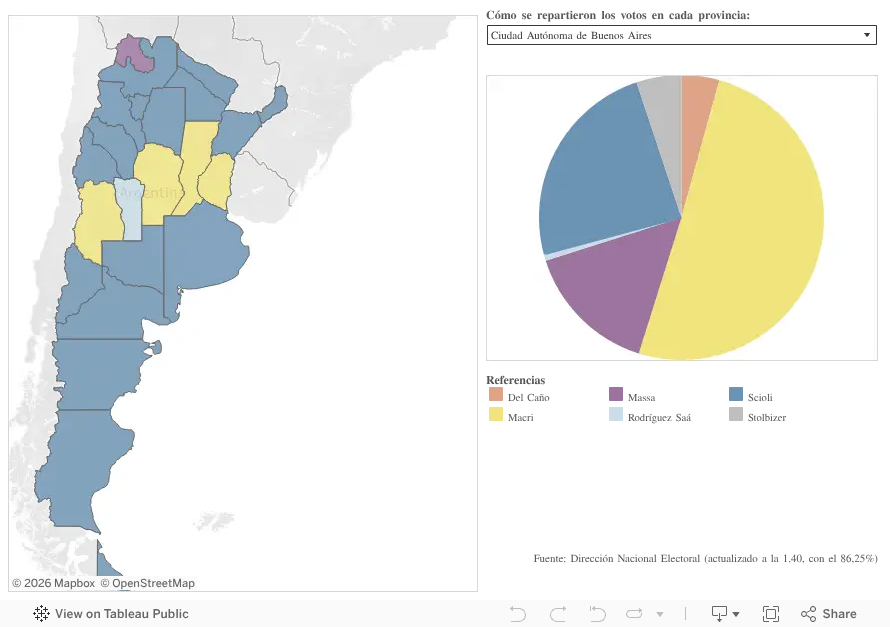Open the province selection dropdown
Image resolution: width=890 pixels, height=627 pixels.
coord(681,35)
